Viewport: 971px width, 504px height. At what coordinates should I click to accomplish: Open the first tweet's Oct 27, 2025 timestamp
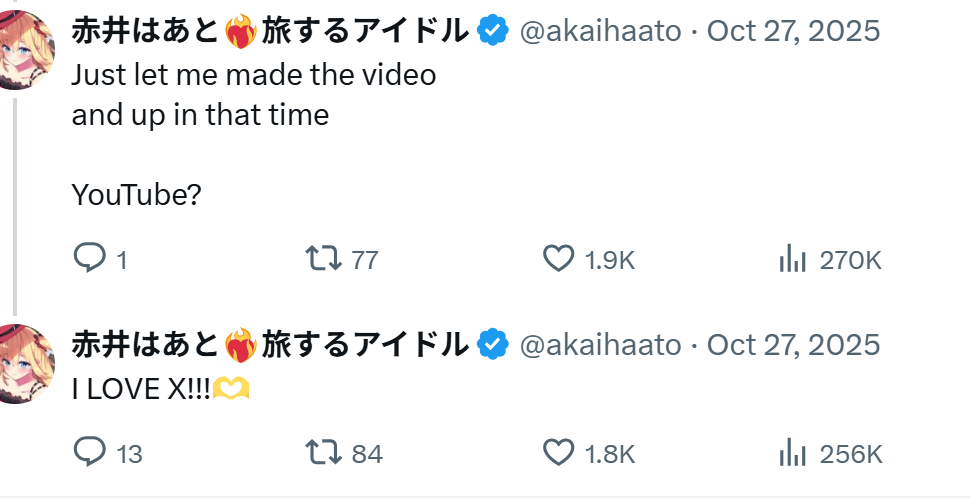tap(793, 31)
